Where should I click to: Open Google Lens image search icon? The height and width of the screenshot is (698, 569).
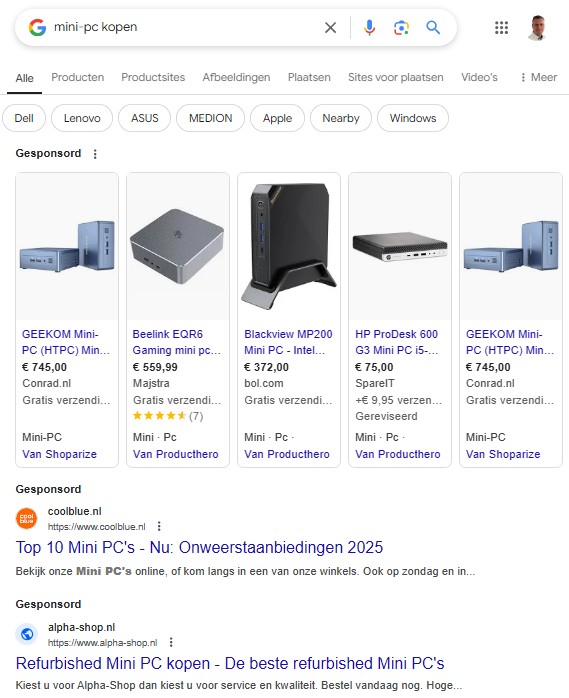pos(401,28)
